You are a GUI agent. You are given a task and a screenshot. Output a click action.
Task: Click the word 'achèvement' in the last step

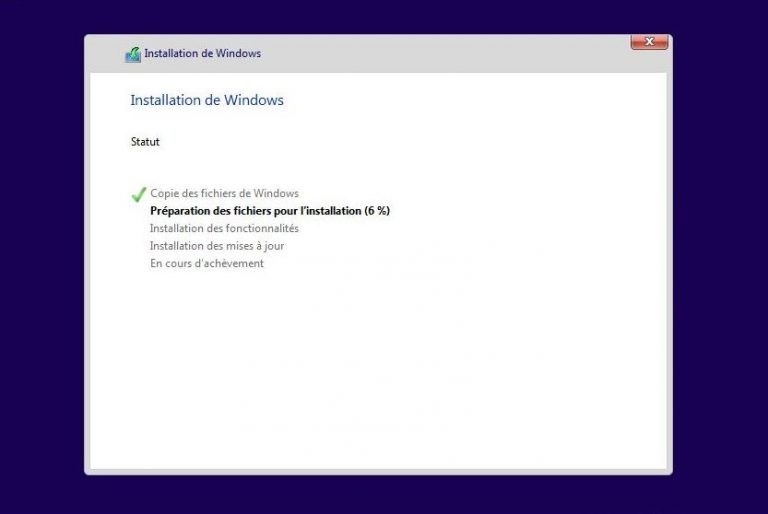234,263
